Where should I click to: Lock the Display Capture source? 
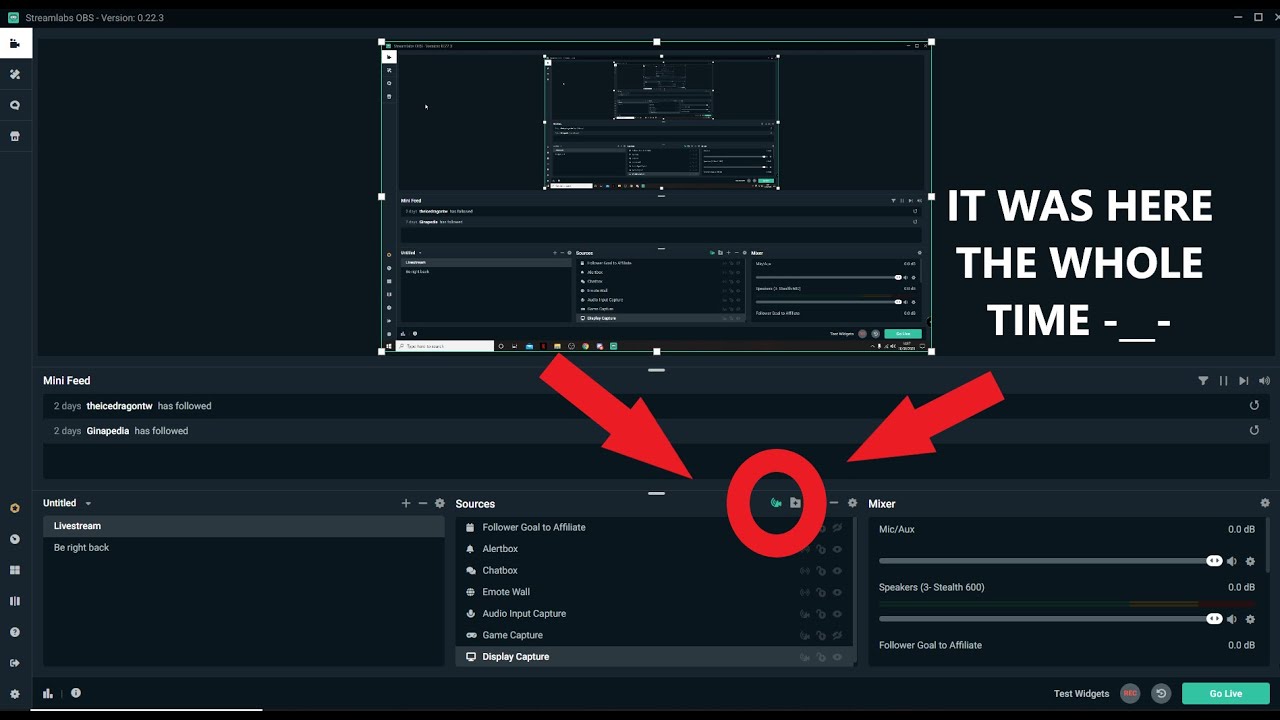coord(821,657)
